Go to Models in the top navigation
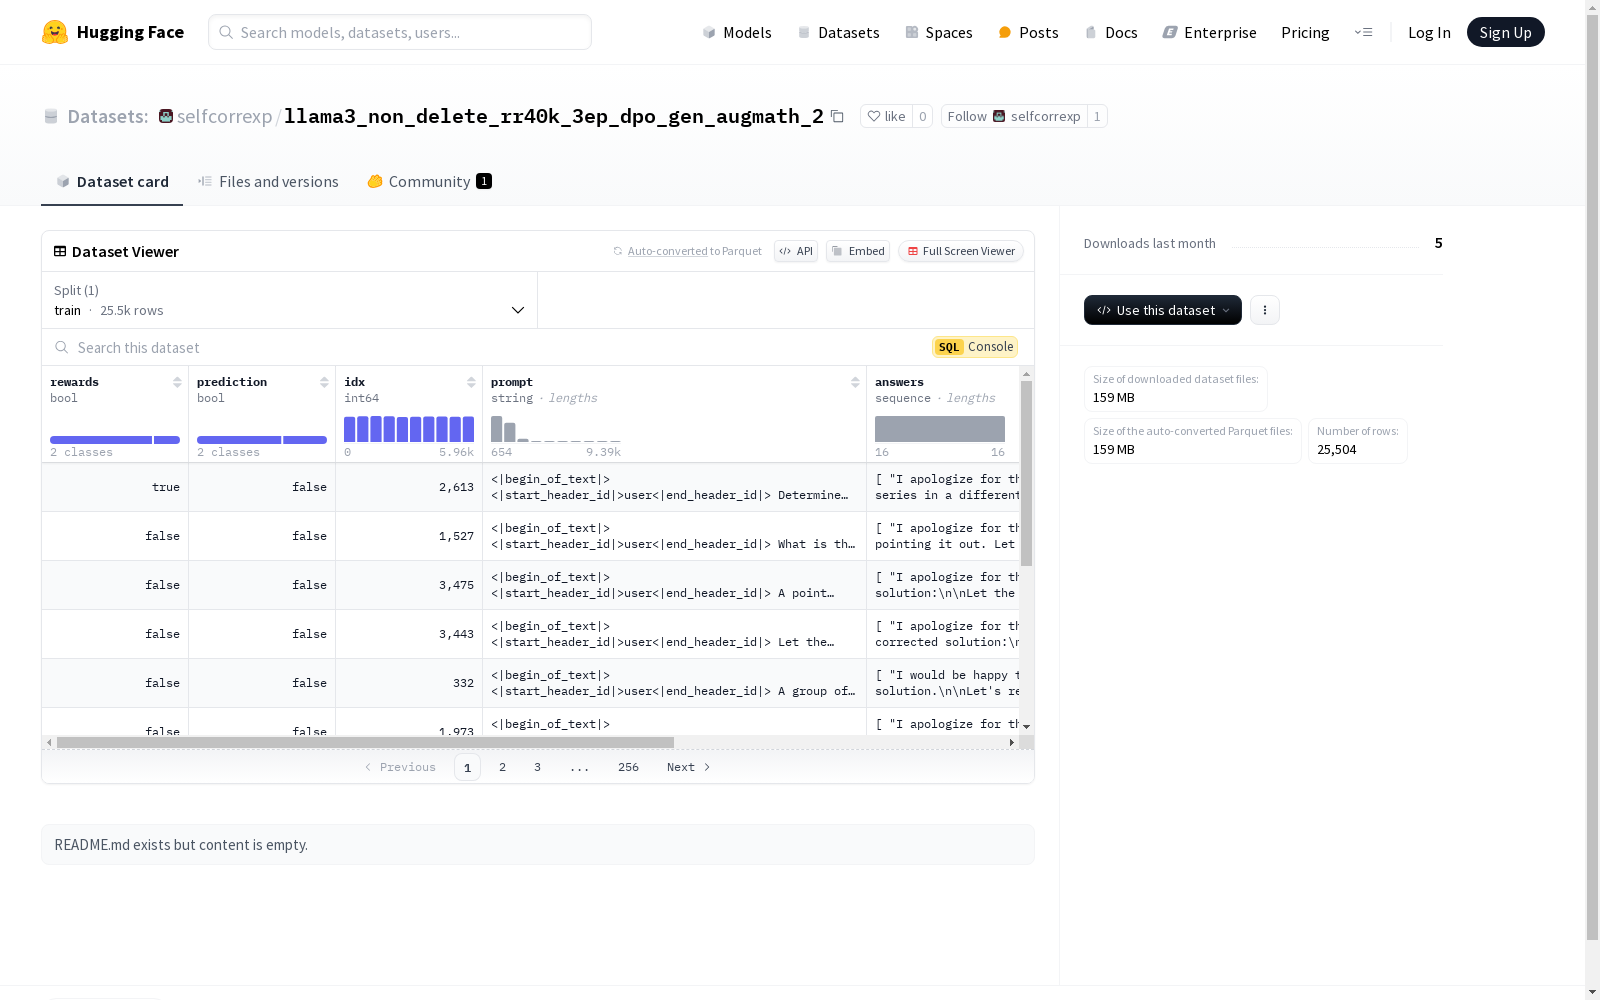This screenshot has height=1000, width=1600. click(737, 32)
